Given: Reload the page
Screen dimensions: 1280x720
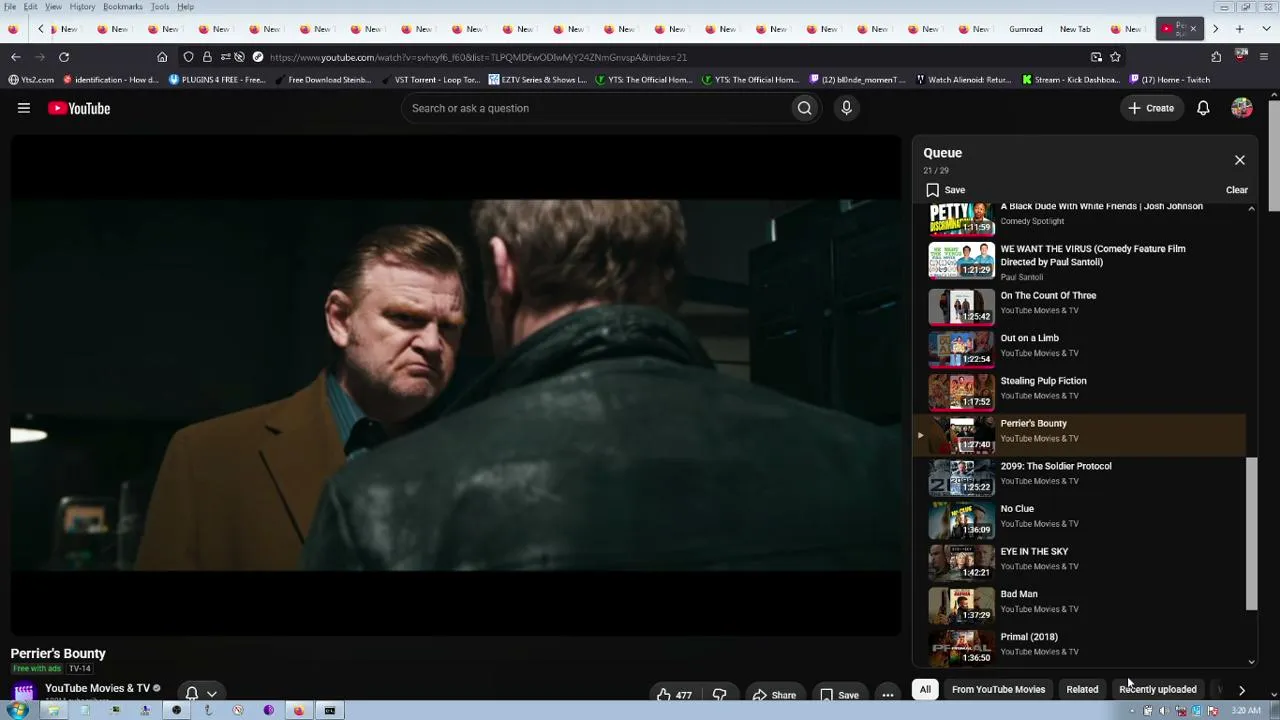Looking at the screenshot, I should pos(64,57).
